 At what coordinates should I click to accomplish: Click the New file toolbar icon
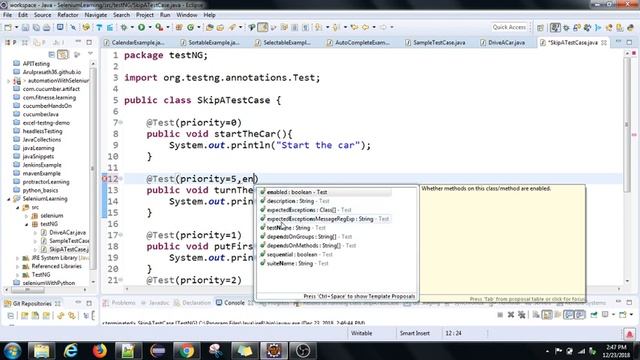point(8,27)
